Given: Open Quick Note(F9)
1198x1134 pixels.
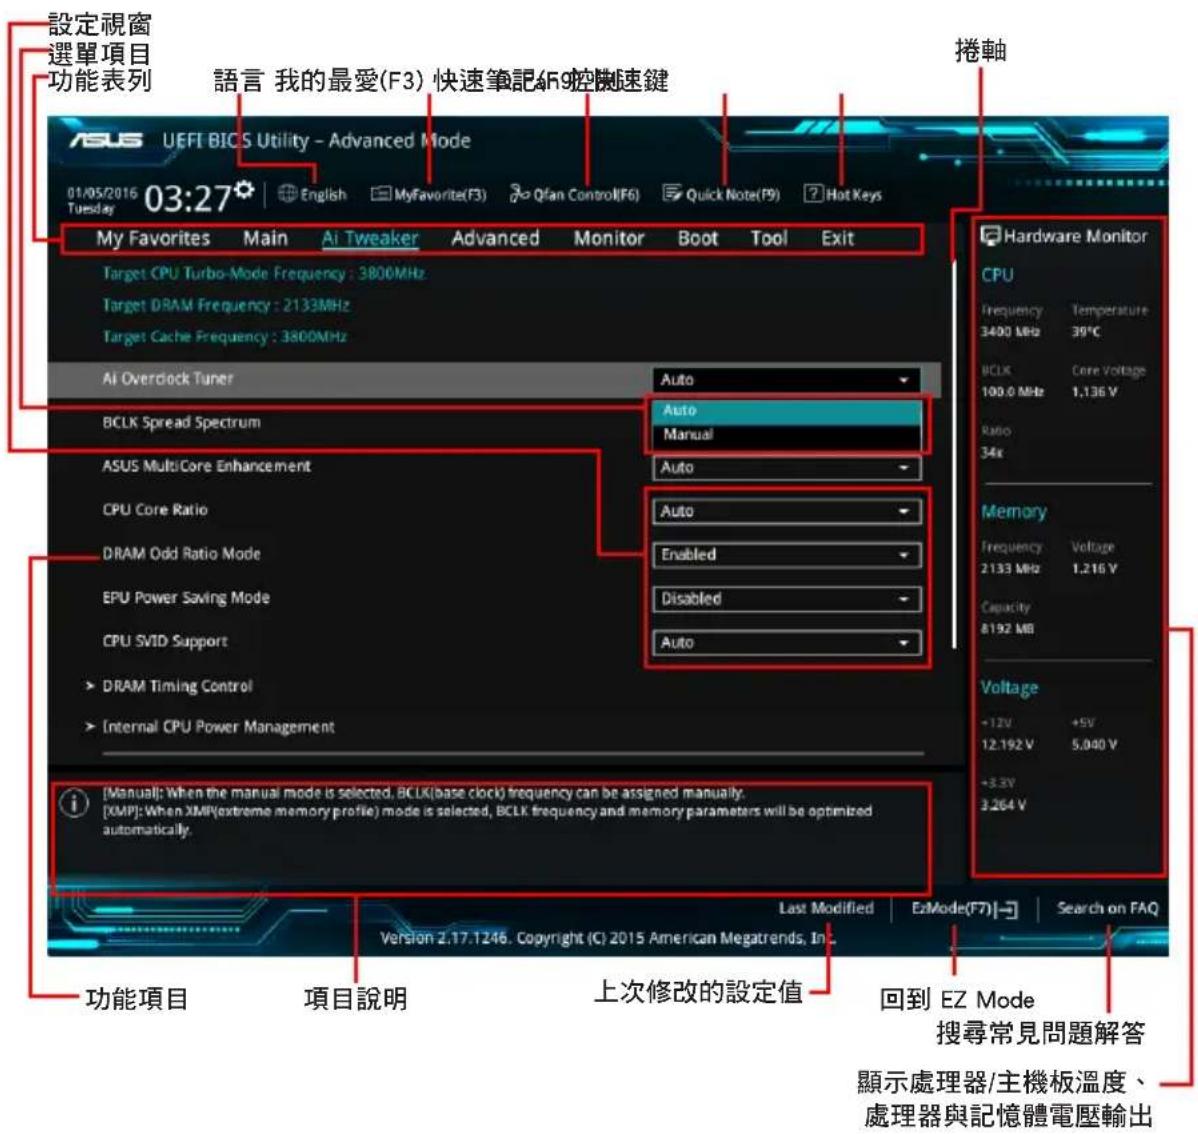Looking at the screenshot, I should click(x=733, y=195).
